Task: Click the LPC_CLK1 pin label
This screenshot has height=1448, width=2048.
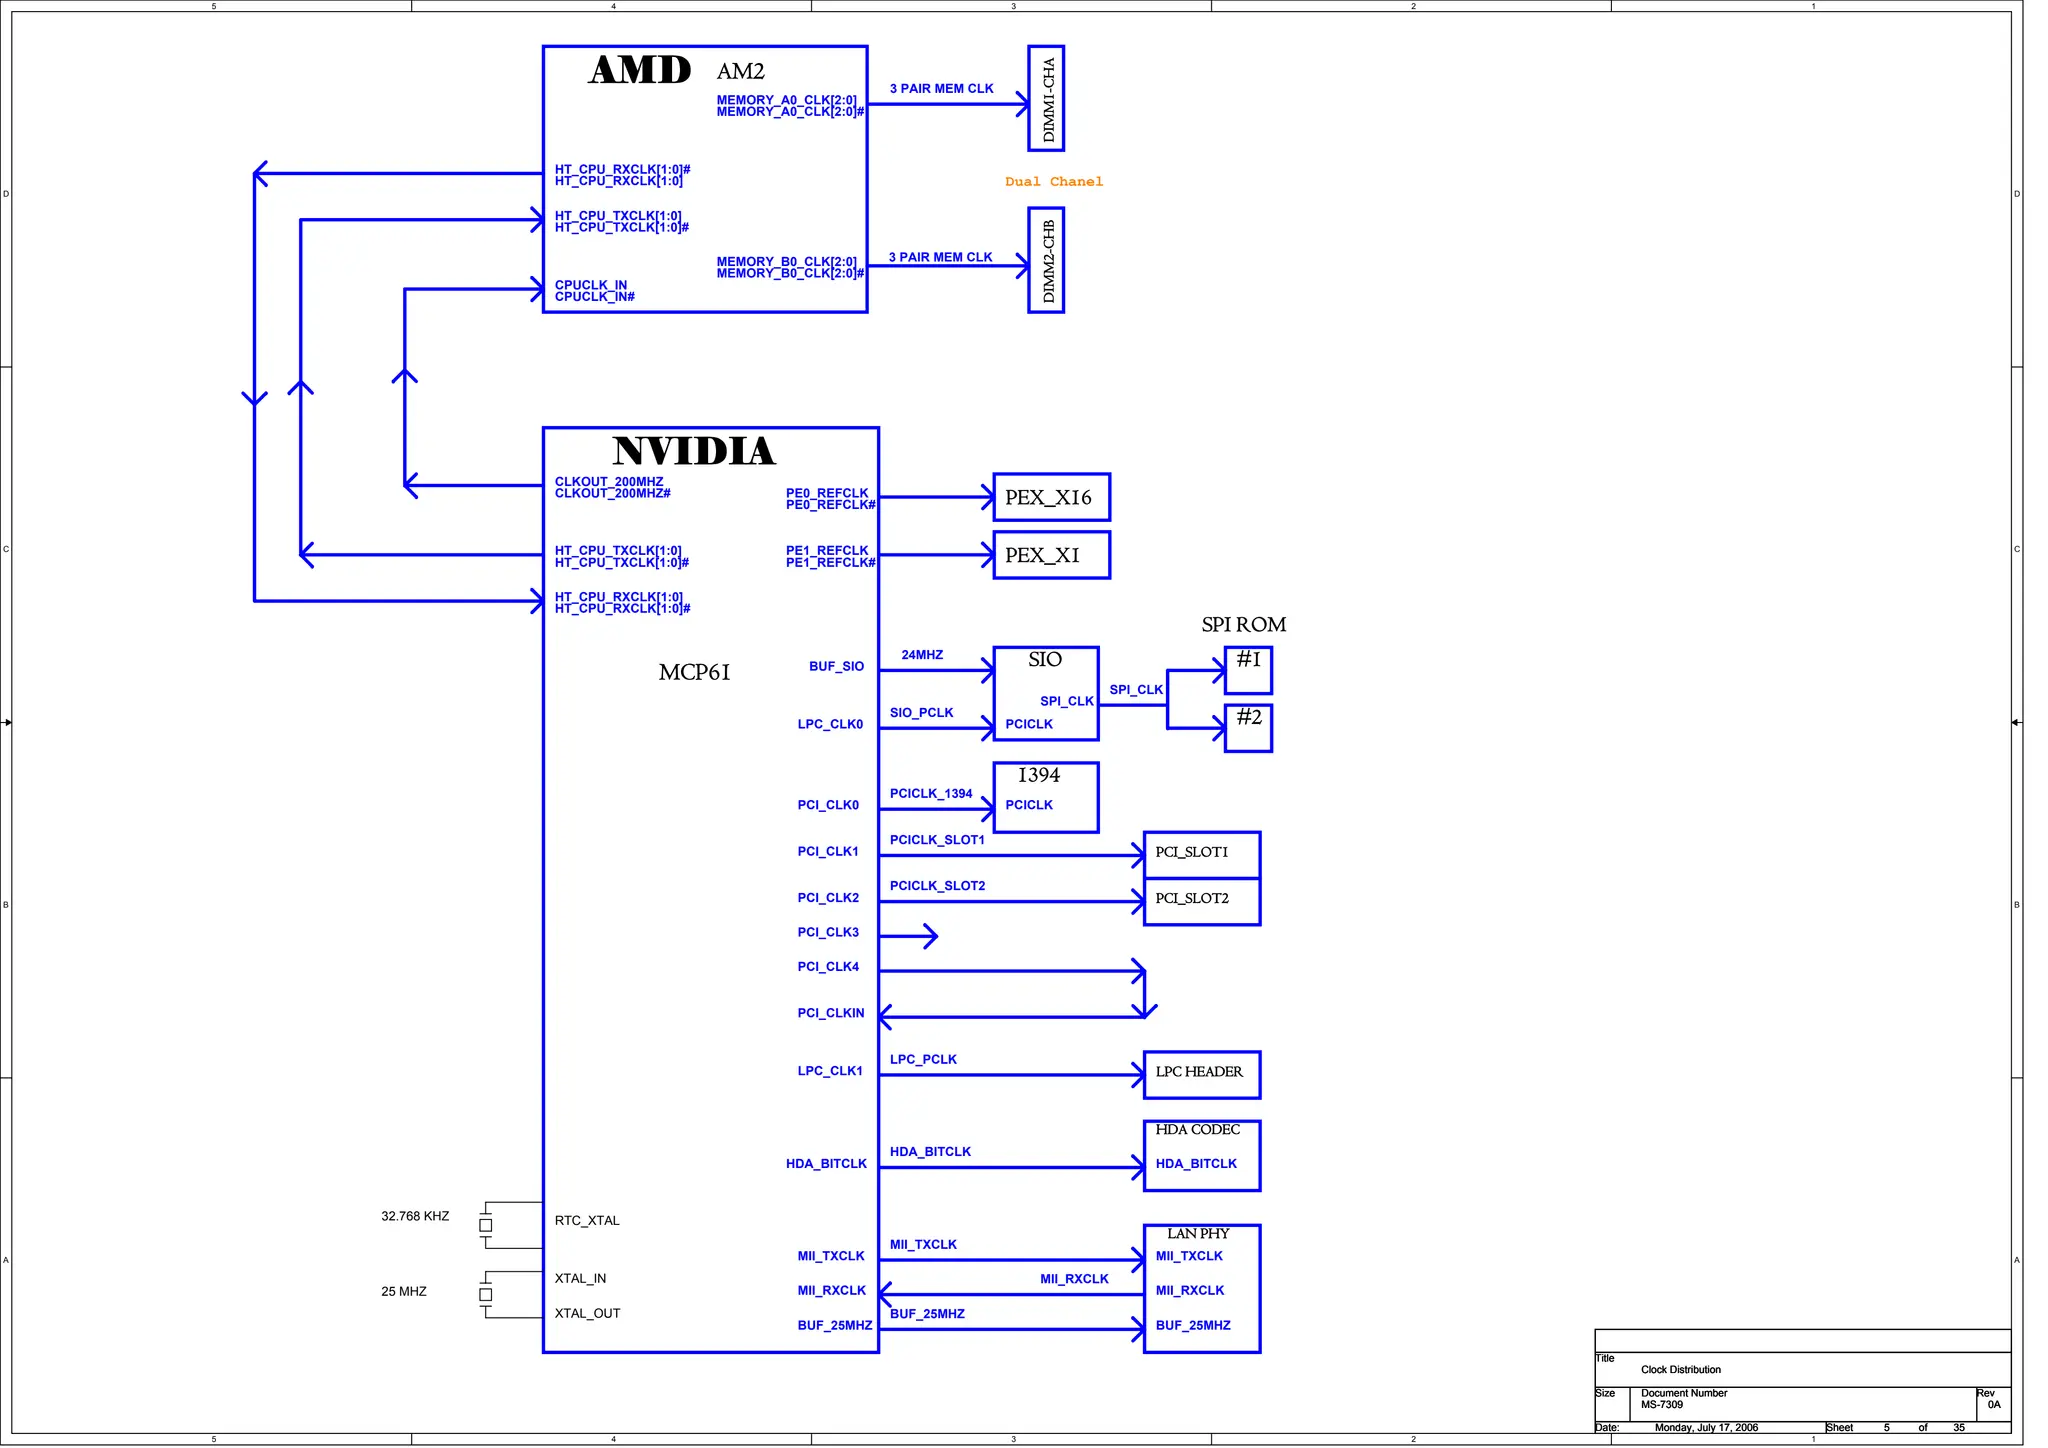Action: click(830, 1071)
